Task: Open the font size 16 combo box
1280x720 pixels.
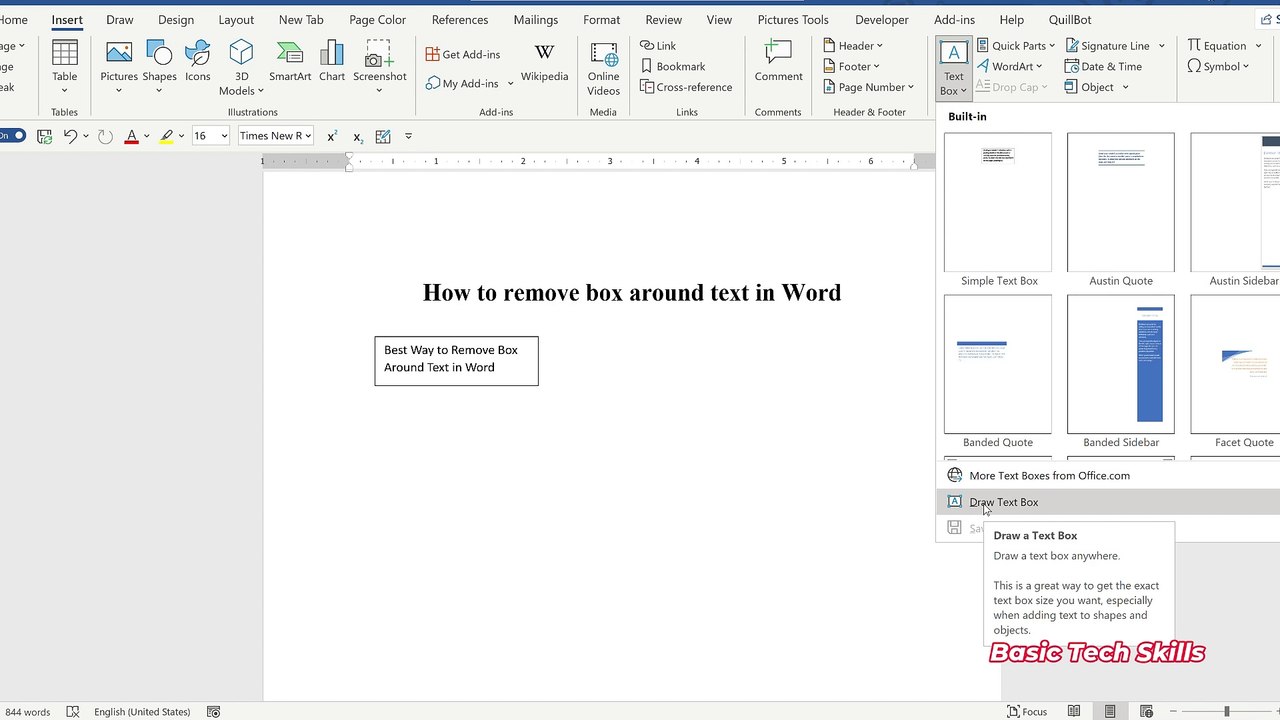Action: (211, 136)
